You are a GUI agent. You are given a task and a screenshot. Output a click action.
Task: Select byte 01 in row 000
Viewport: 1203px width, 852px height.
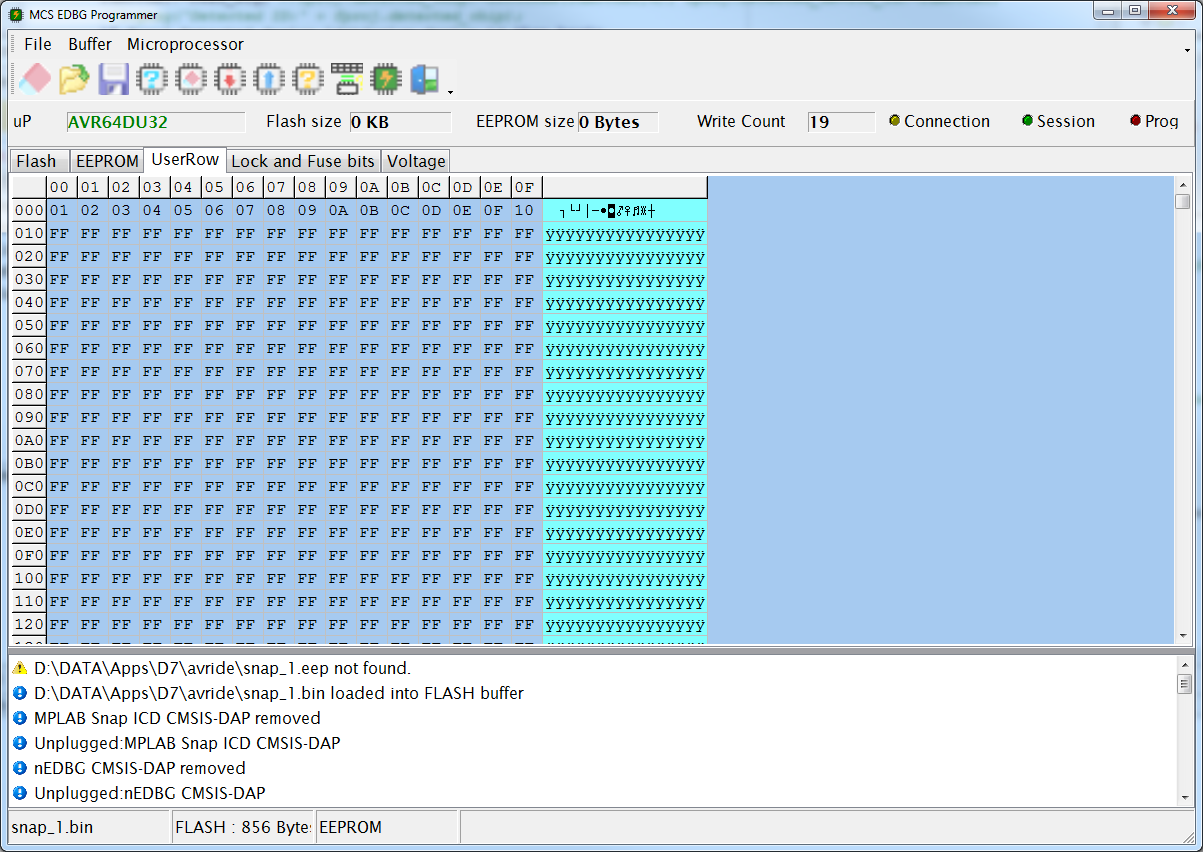point(59,210)
